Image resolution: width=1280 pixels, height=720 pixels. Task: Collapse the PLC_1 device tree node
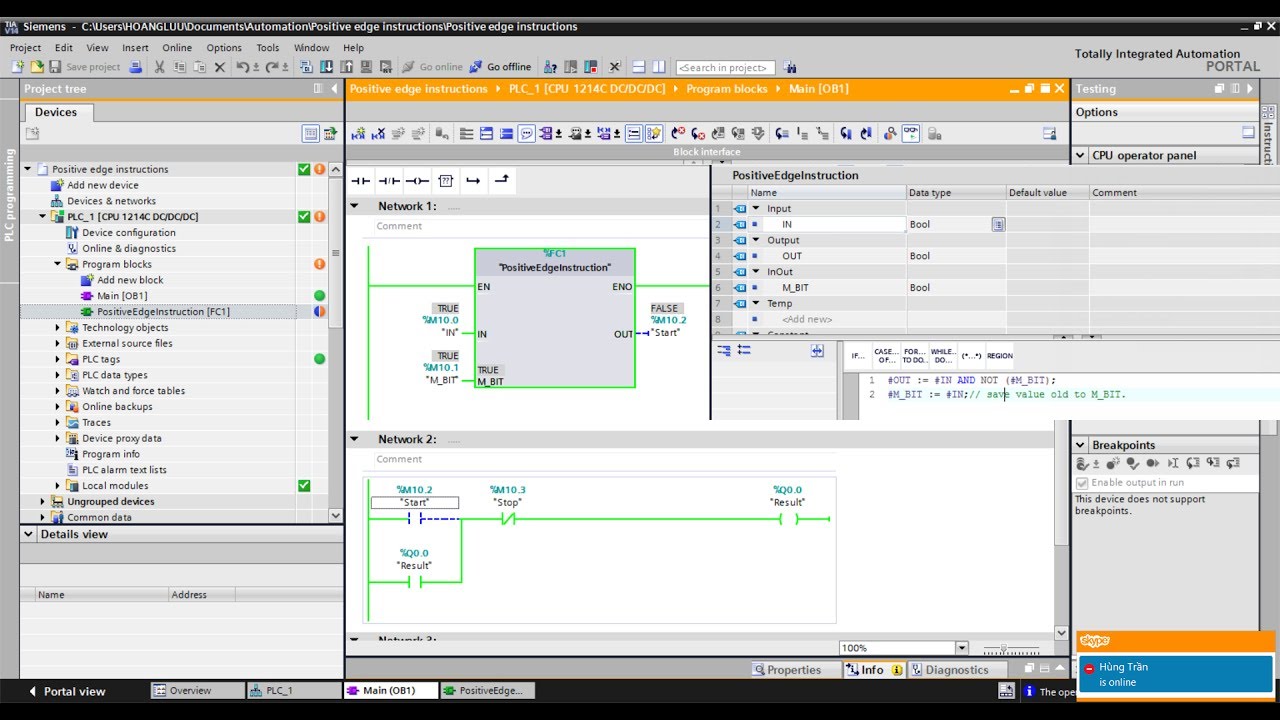(x=43, y=217)
